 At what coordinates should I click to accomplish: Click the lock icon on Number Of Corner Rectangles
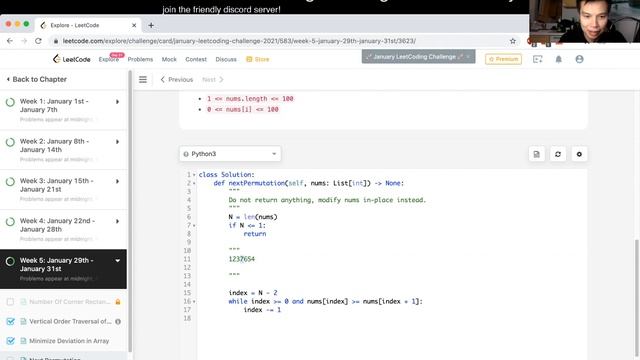(x=118, y=302)
